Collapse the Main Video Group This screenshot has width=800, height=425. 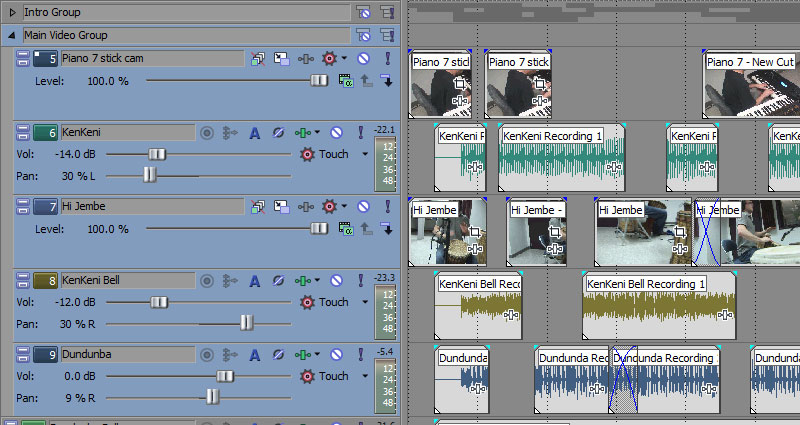coord(11,35)
